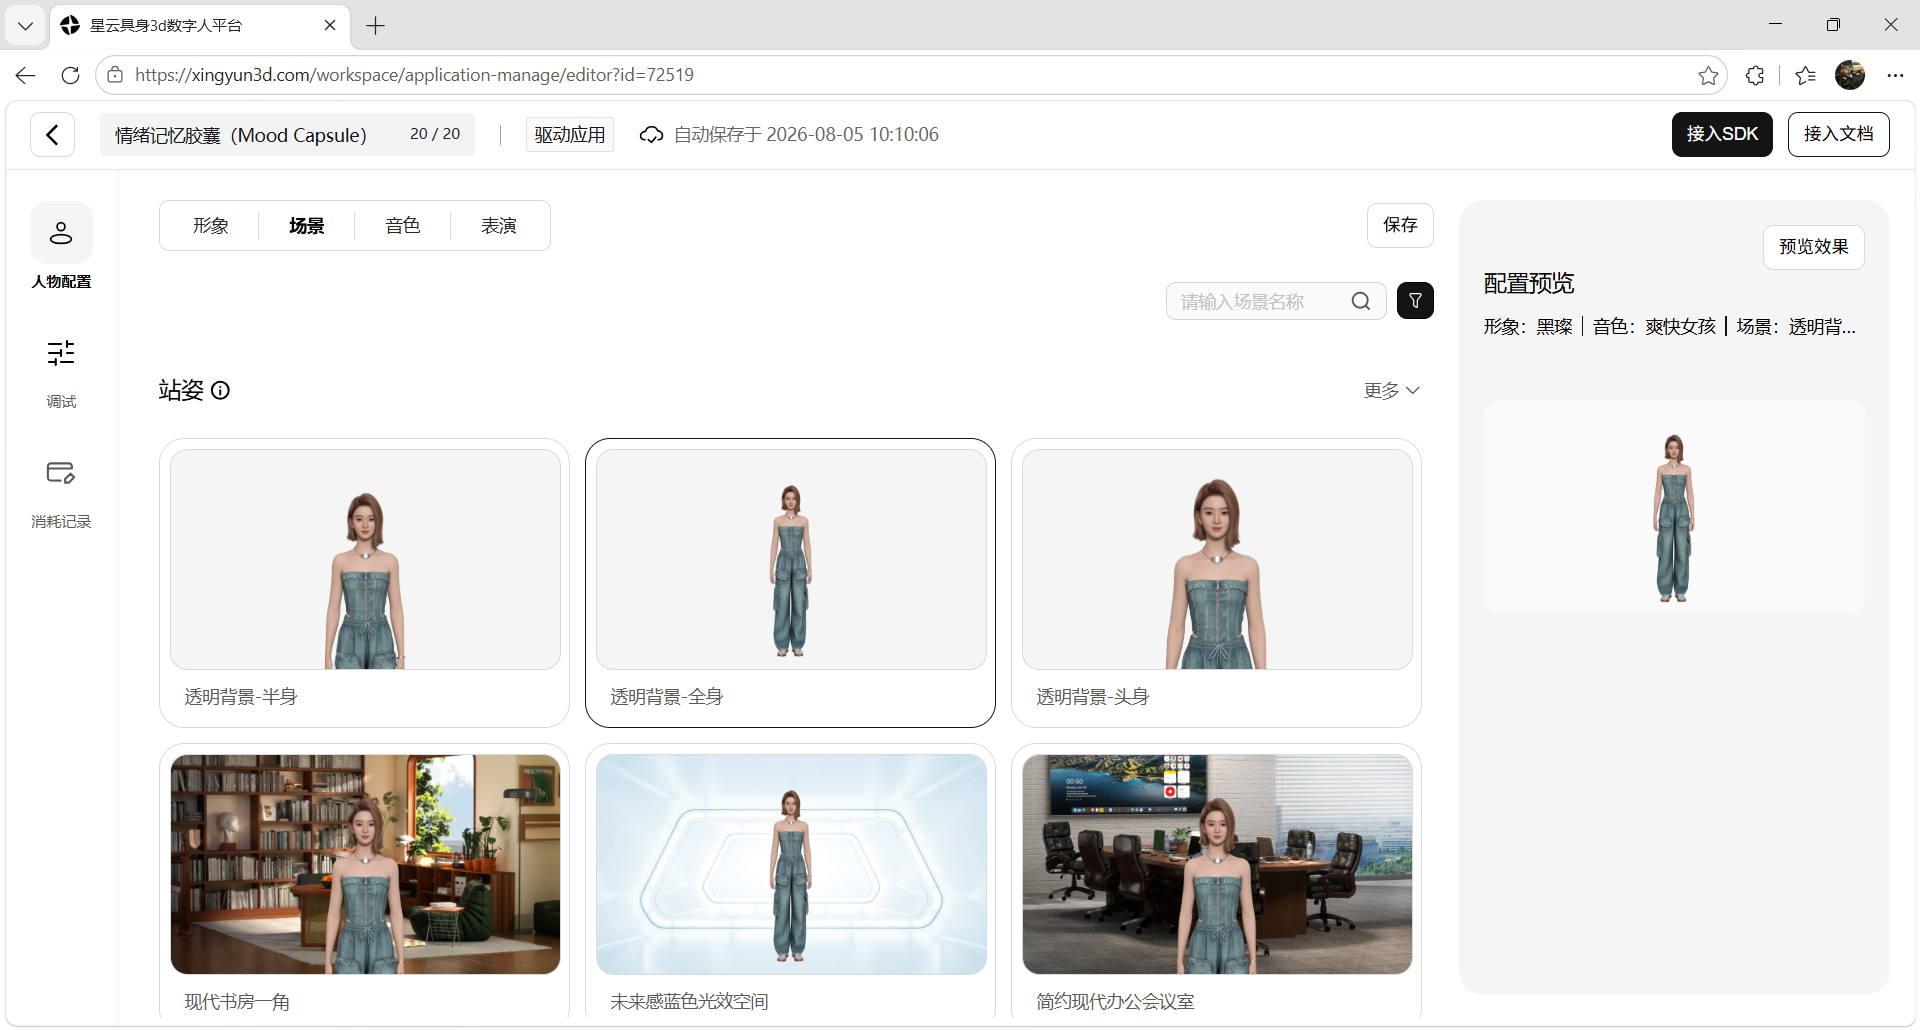The height and width of the screenshot is (1030, 1920).
Task: Open the browser favorites list icon
Action: tap(1805, 75)
